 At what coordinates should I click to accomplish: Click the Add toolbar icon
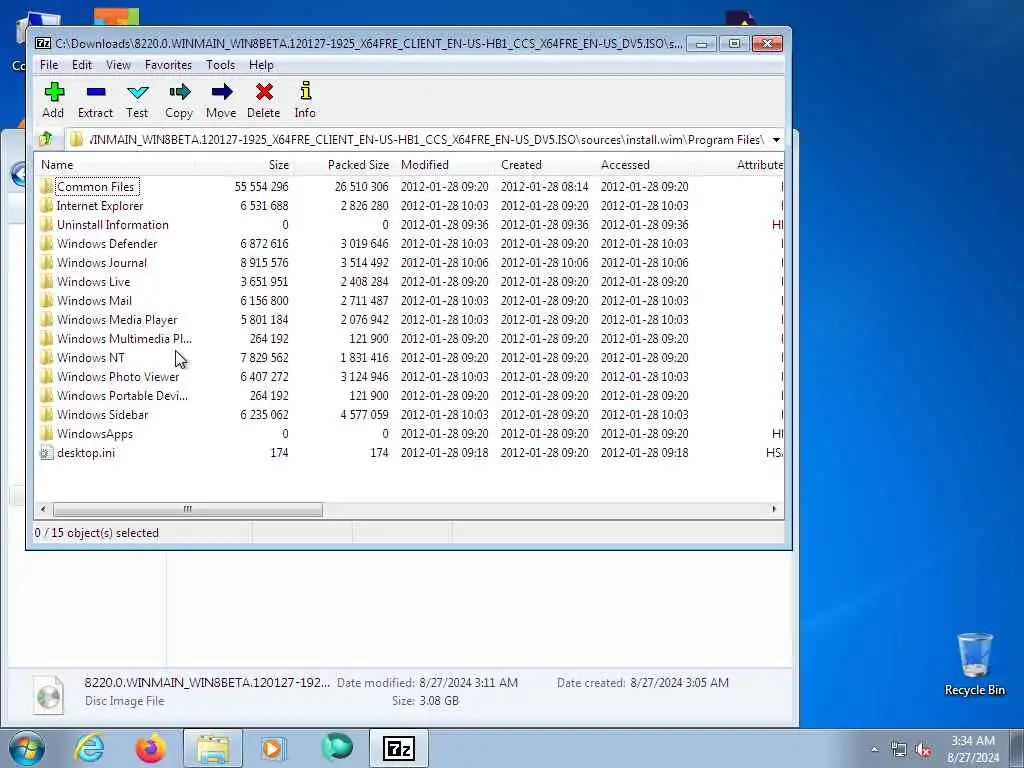click(x=54, y=92)
